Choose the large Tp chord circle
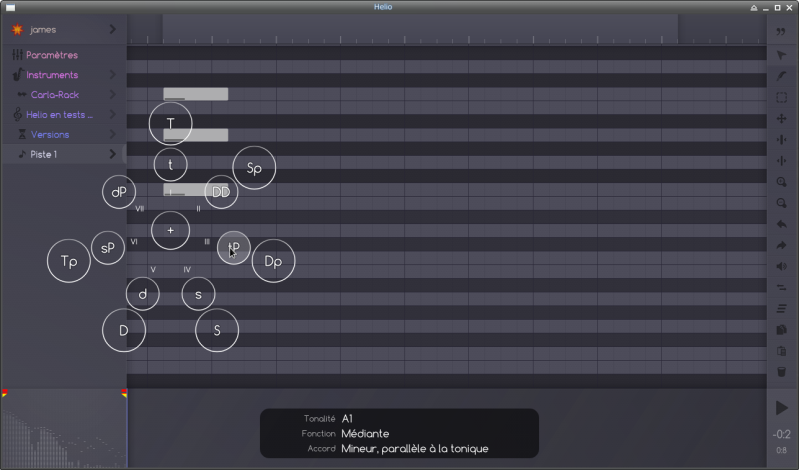This screenshot has height=470, width=799. [69, 261]
